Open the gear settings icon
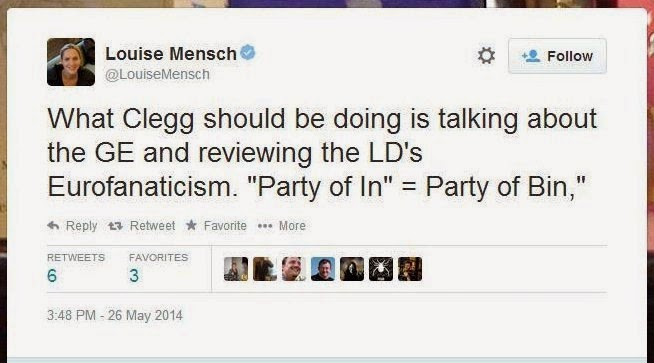 486,55
